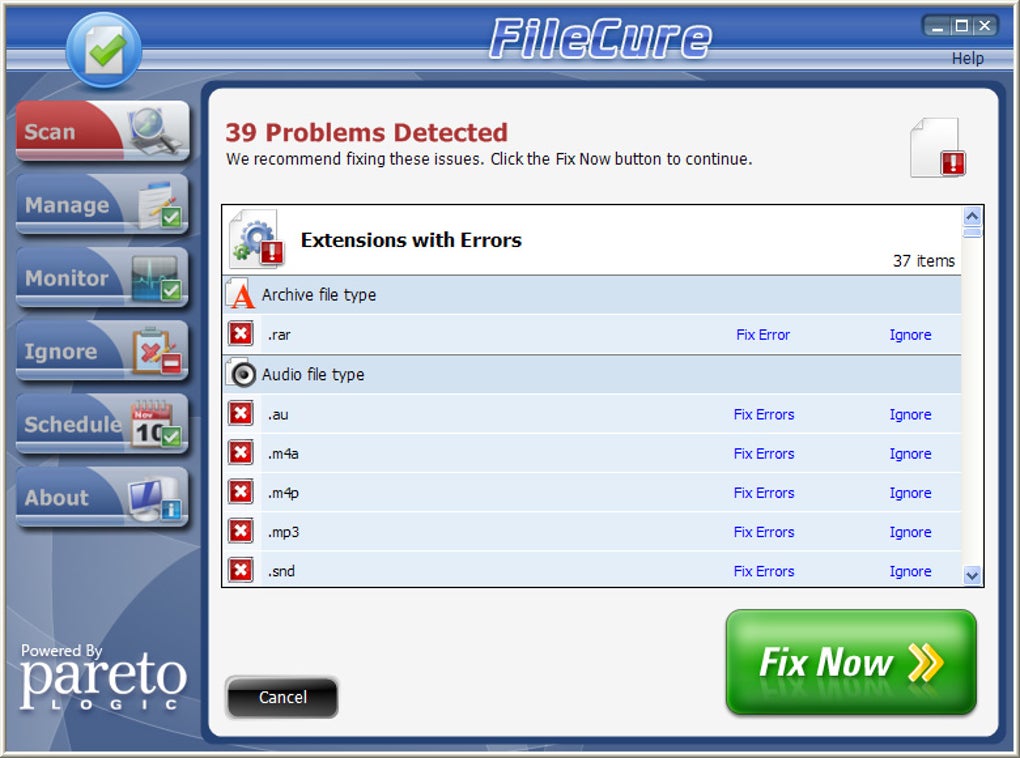
Task: Click Fix Errors link for .snd
Action: click(764, 571)
